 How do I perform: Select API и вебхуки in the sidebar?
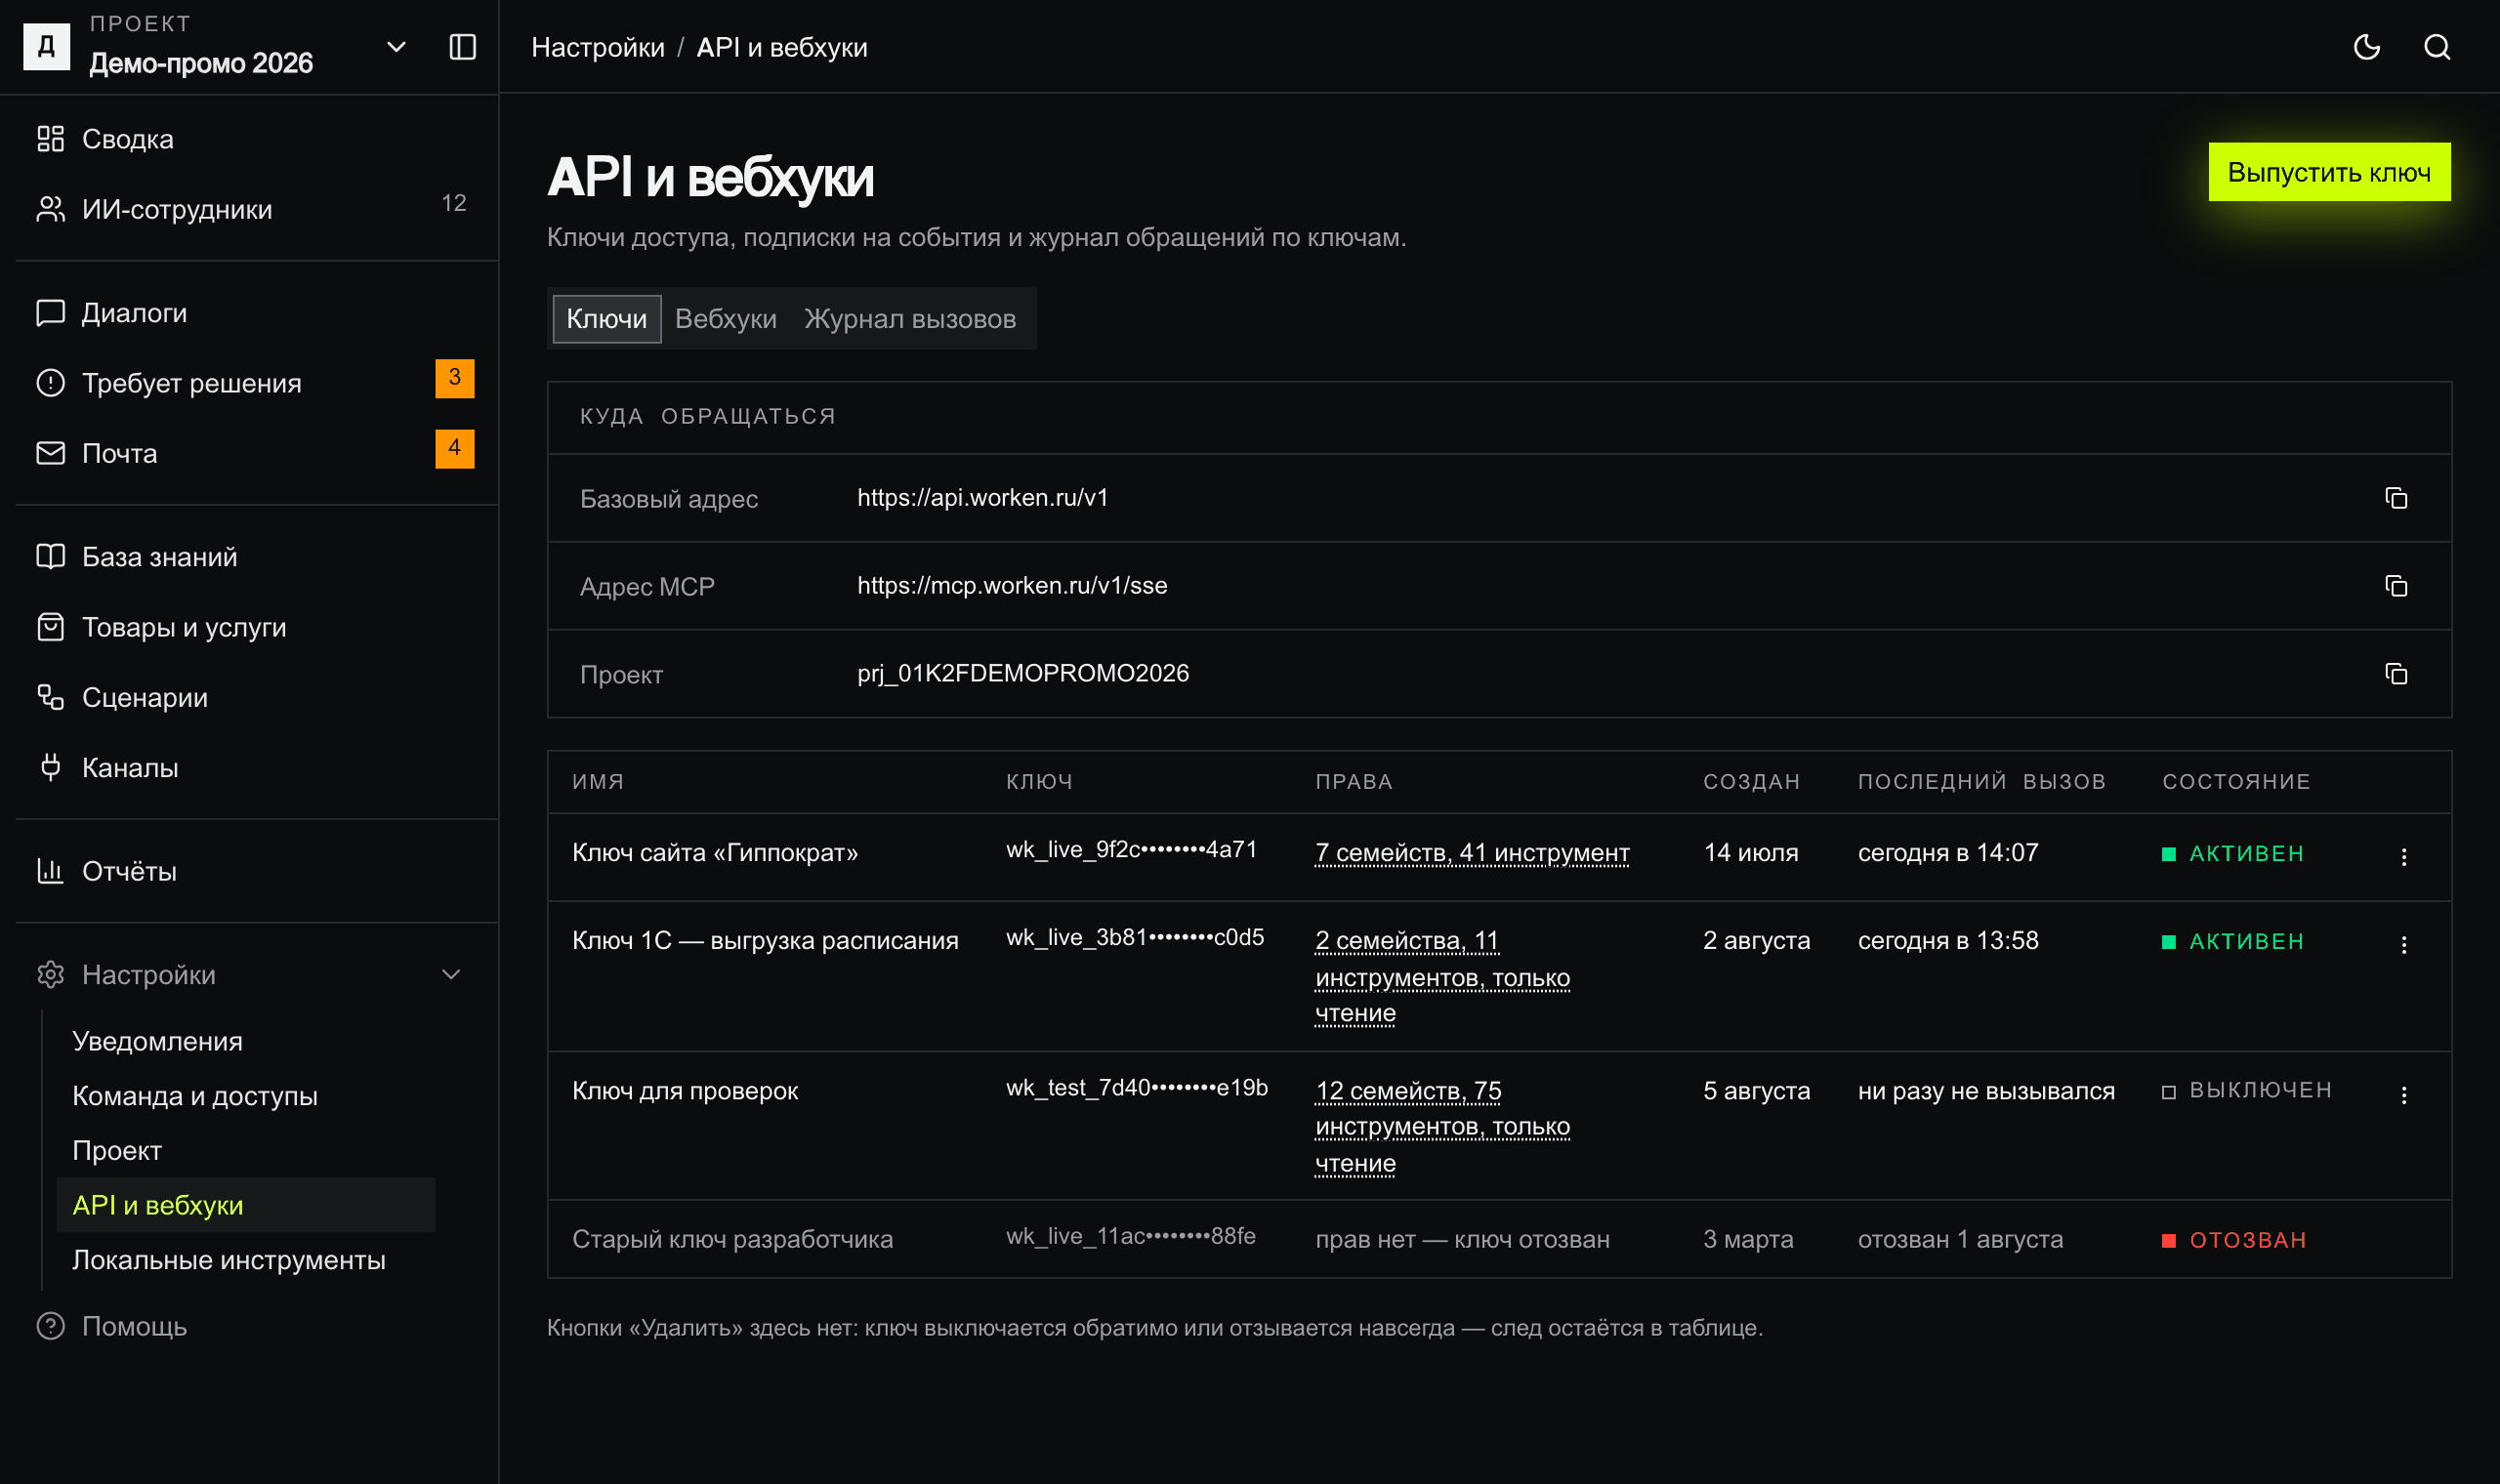tap(245, 1205)
